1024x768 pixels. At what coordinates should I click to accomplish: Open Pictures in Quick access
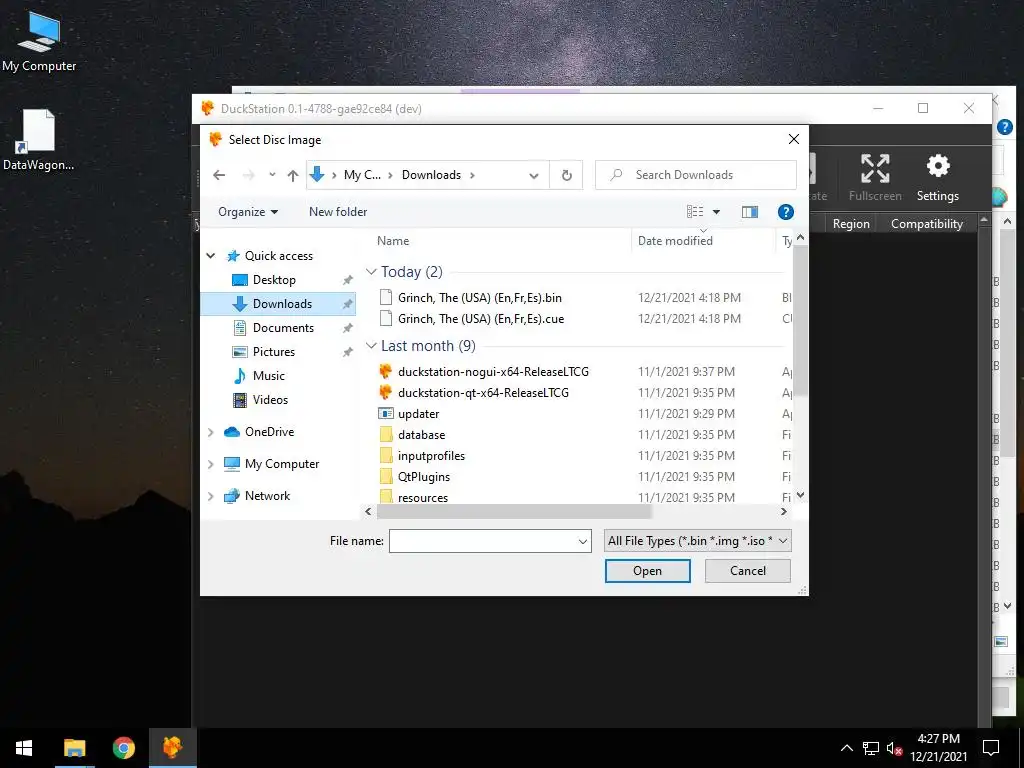(x=274, y=352)
